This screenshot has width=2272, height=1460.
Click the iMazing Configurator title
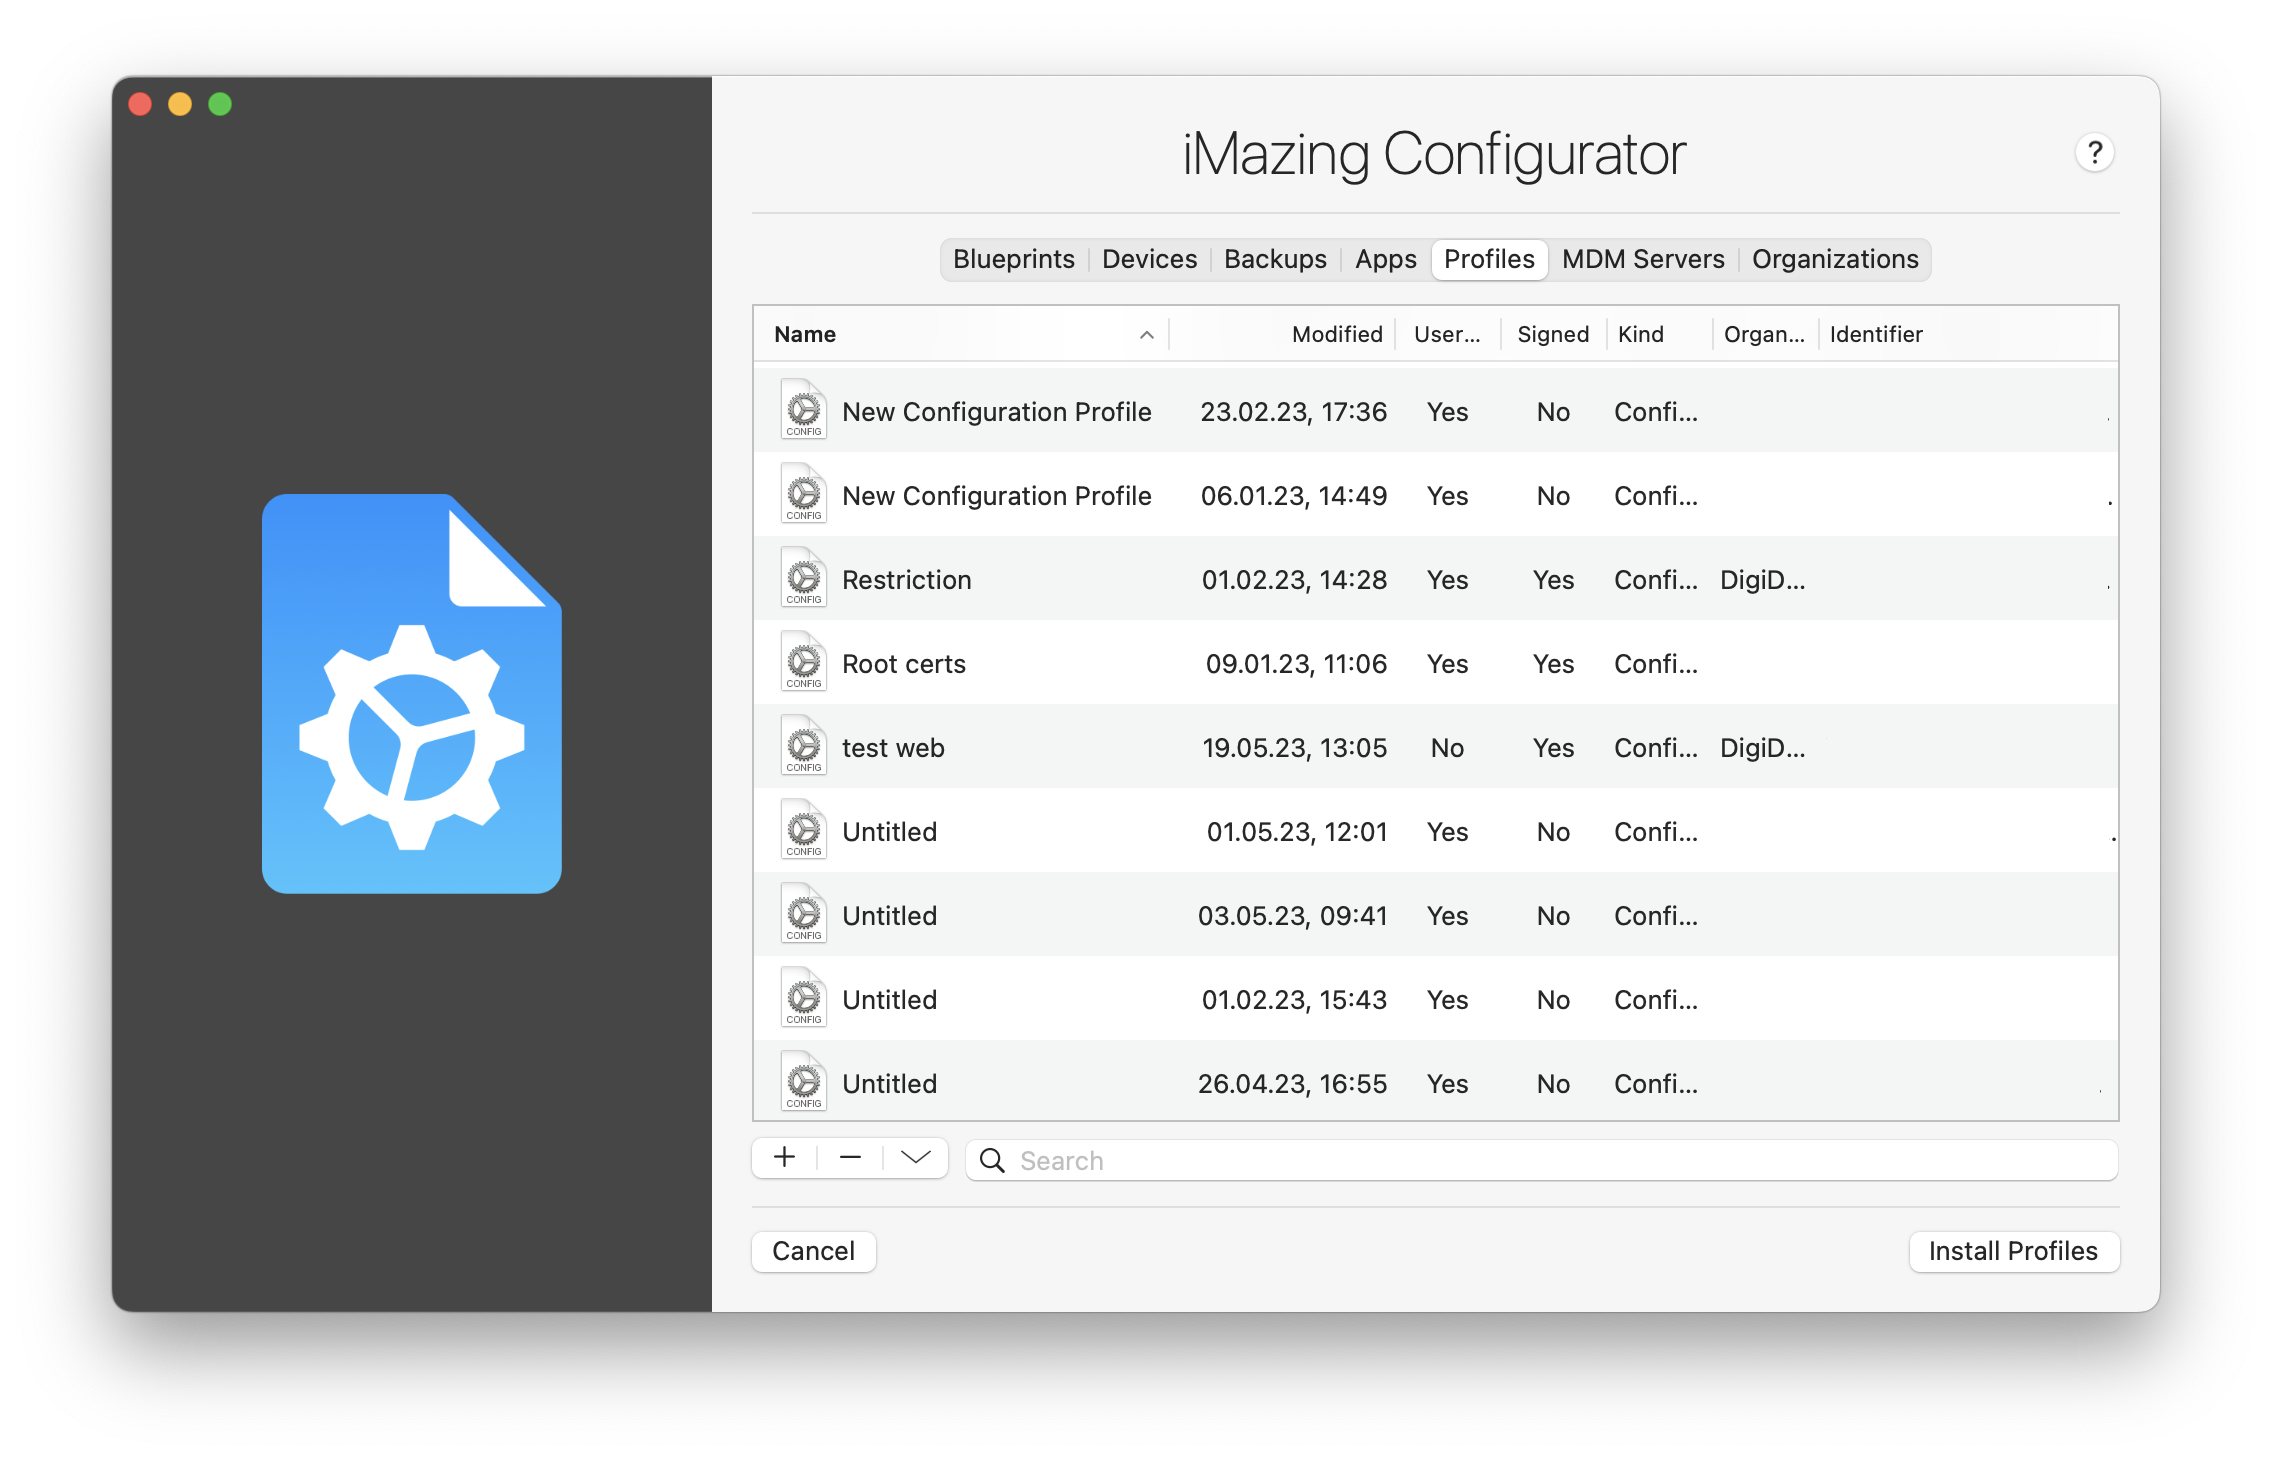[1434, 154]
